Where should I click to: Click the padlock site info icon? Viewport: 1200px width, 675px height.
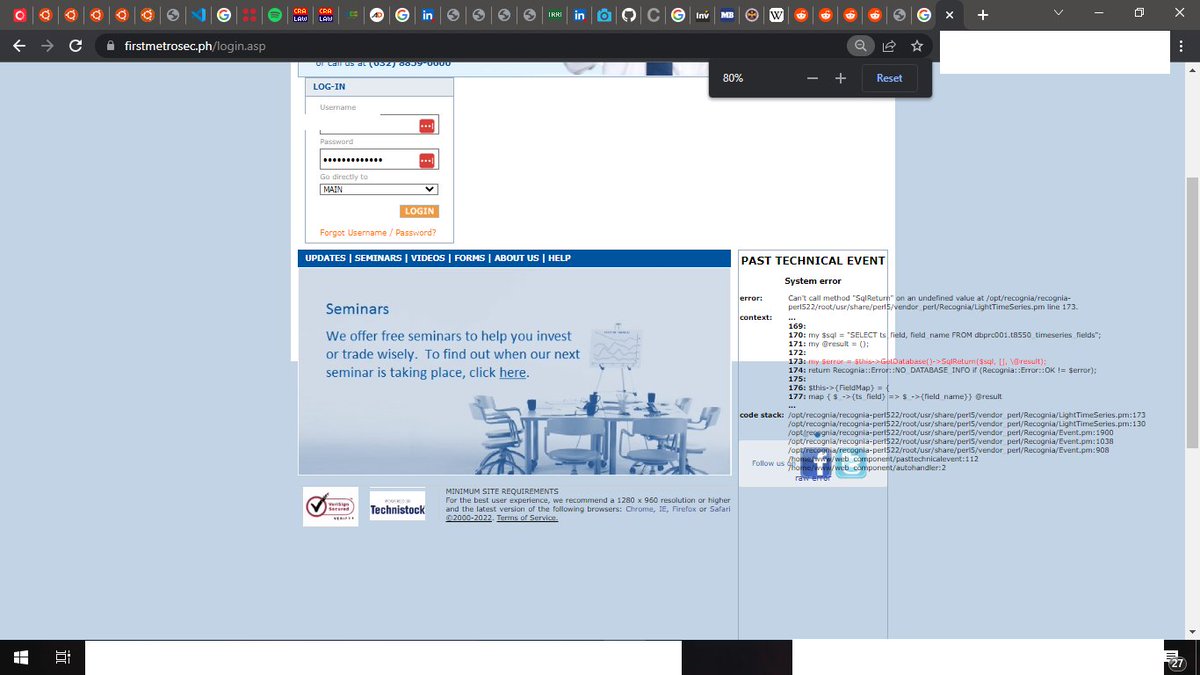pos(110,46)
